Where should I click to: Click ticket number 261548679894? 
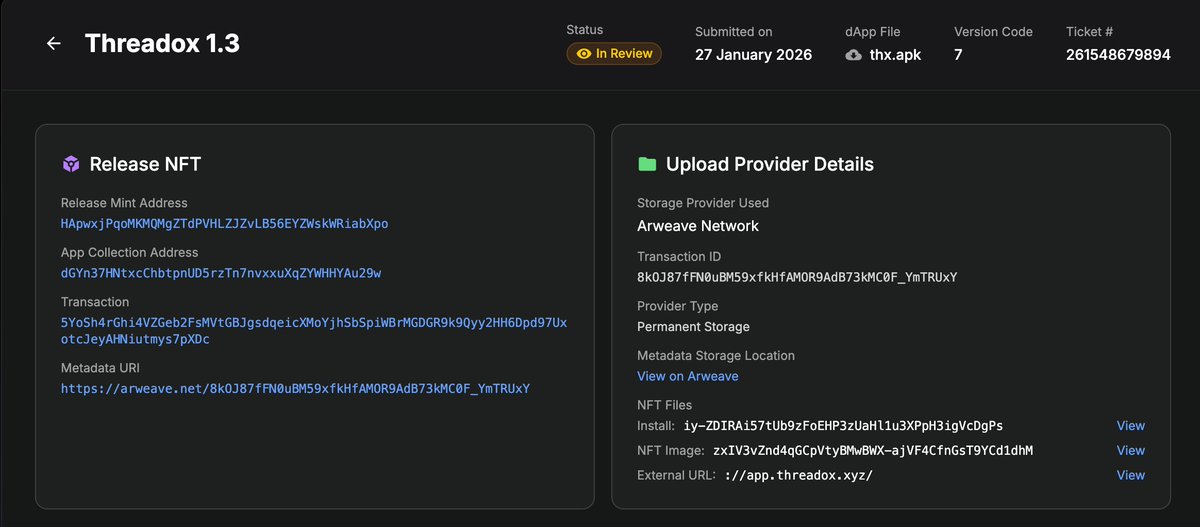click(1118, 55)
